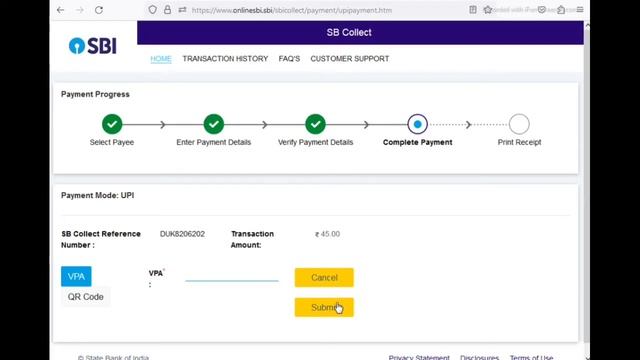640x360 pixels.
Task: Open the Privacy Statement link
Action: coord(419,357)
